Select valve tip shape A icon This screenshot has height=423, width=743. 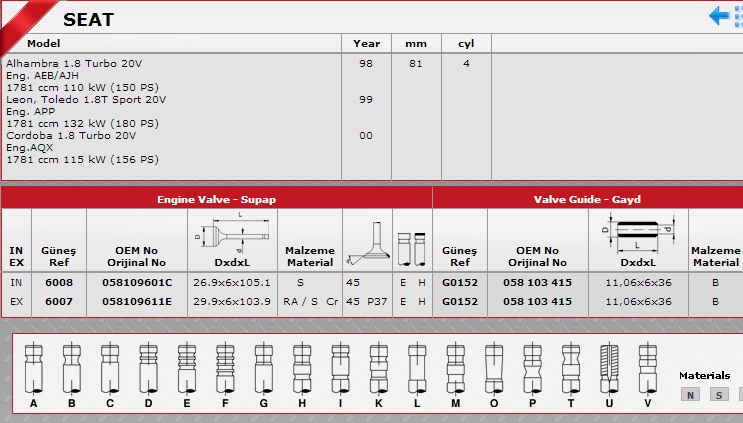pyautogui.click(x=34, y=369)
